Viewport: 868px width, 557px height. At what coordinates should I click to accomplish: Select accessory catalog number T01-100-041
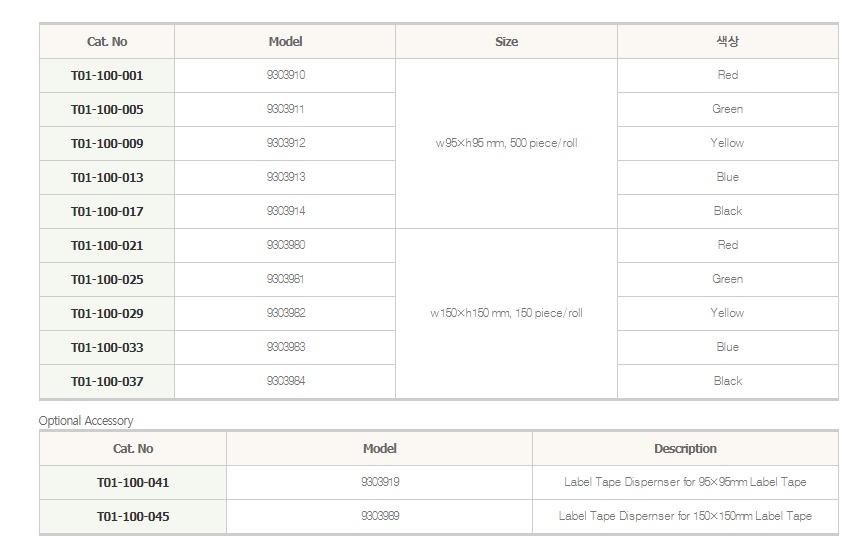pos(133,483)
